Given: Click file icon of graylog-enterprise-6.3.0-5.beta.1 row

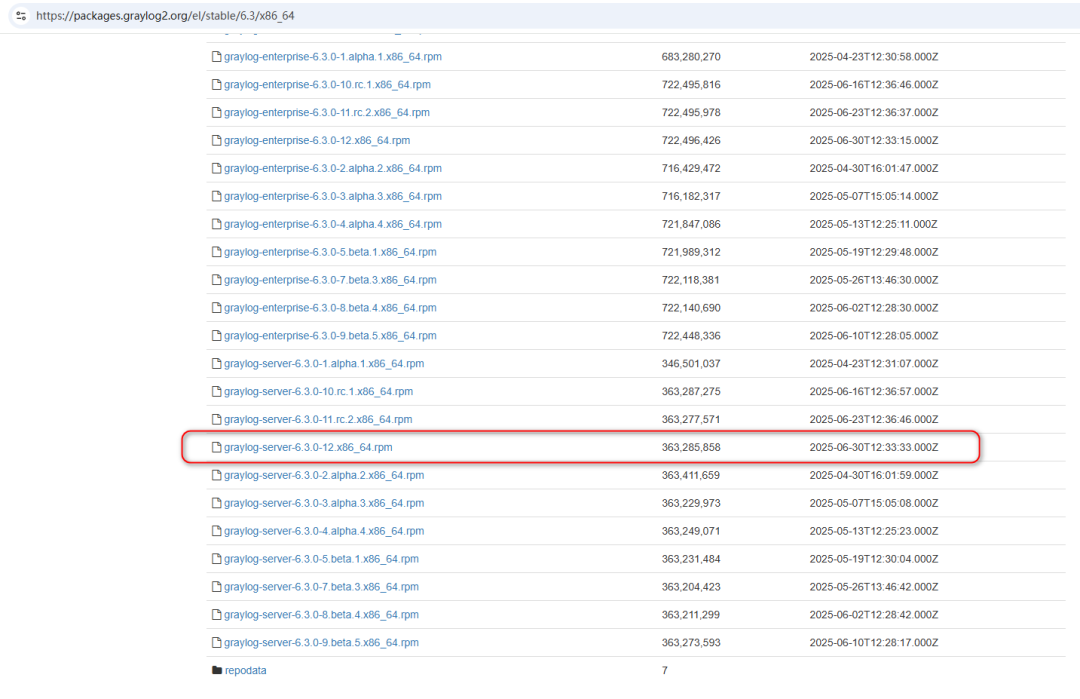Looking at the screenshot, I should tap(216, 252).
